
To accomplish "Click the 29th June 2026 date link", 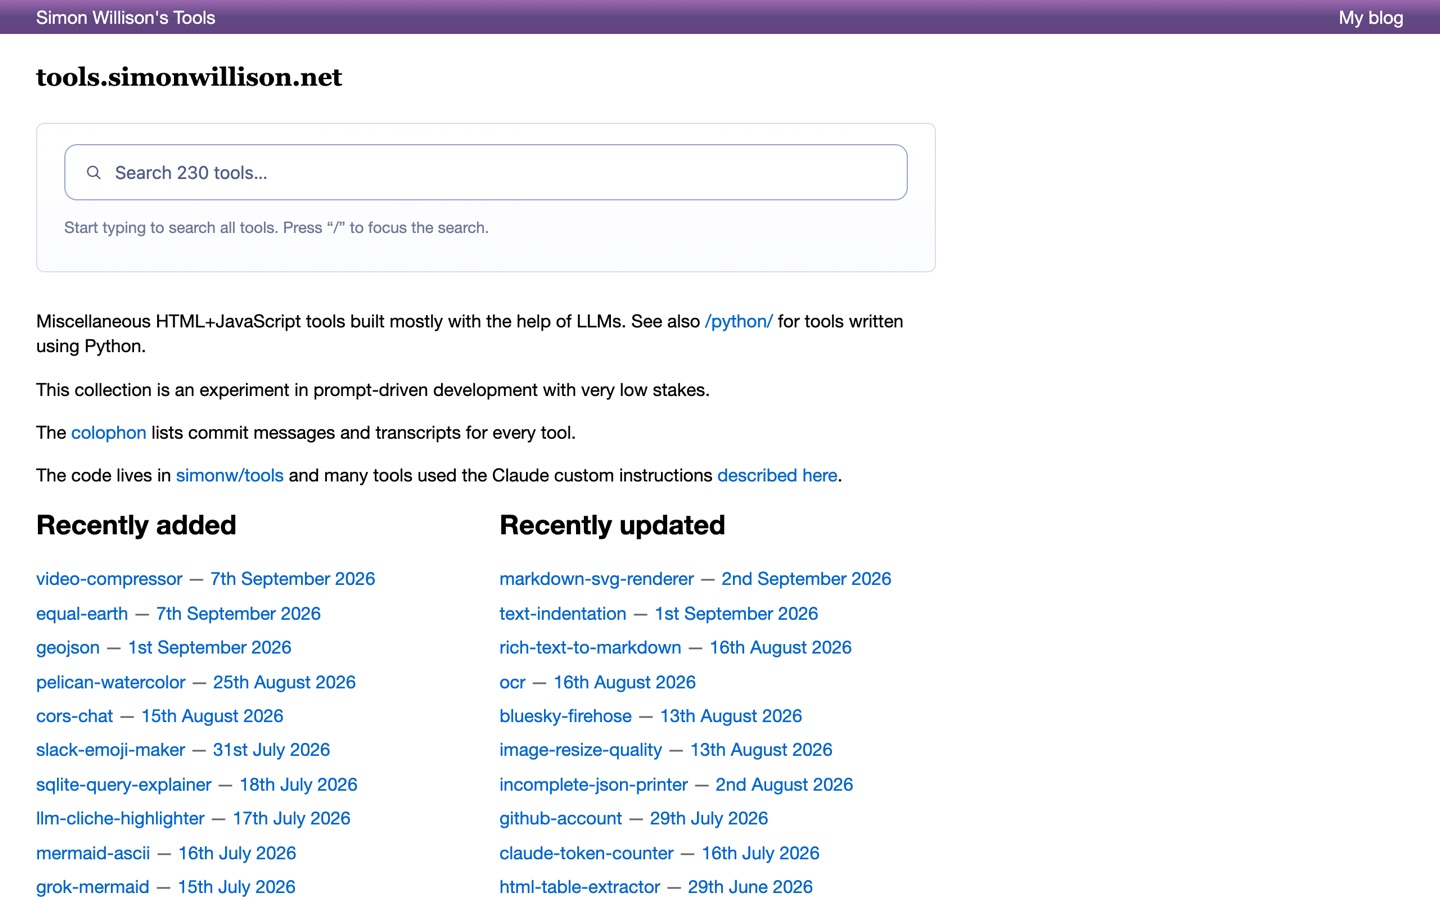I will (x=750, y=888).
